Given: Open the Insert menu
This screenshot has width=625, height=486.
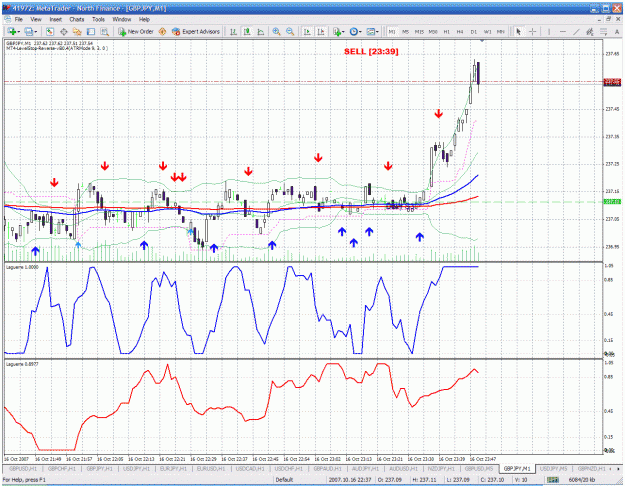Looking at the screenshot, I should [x=55, y=19].
